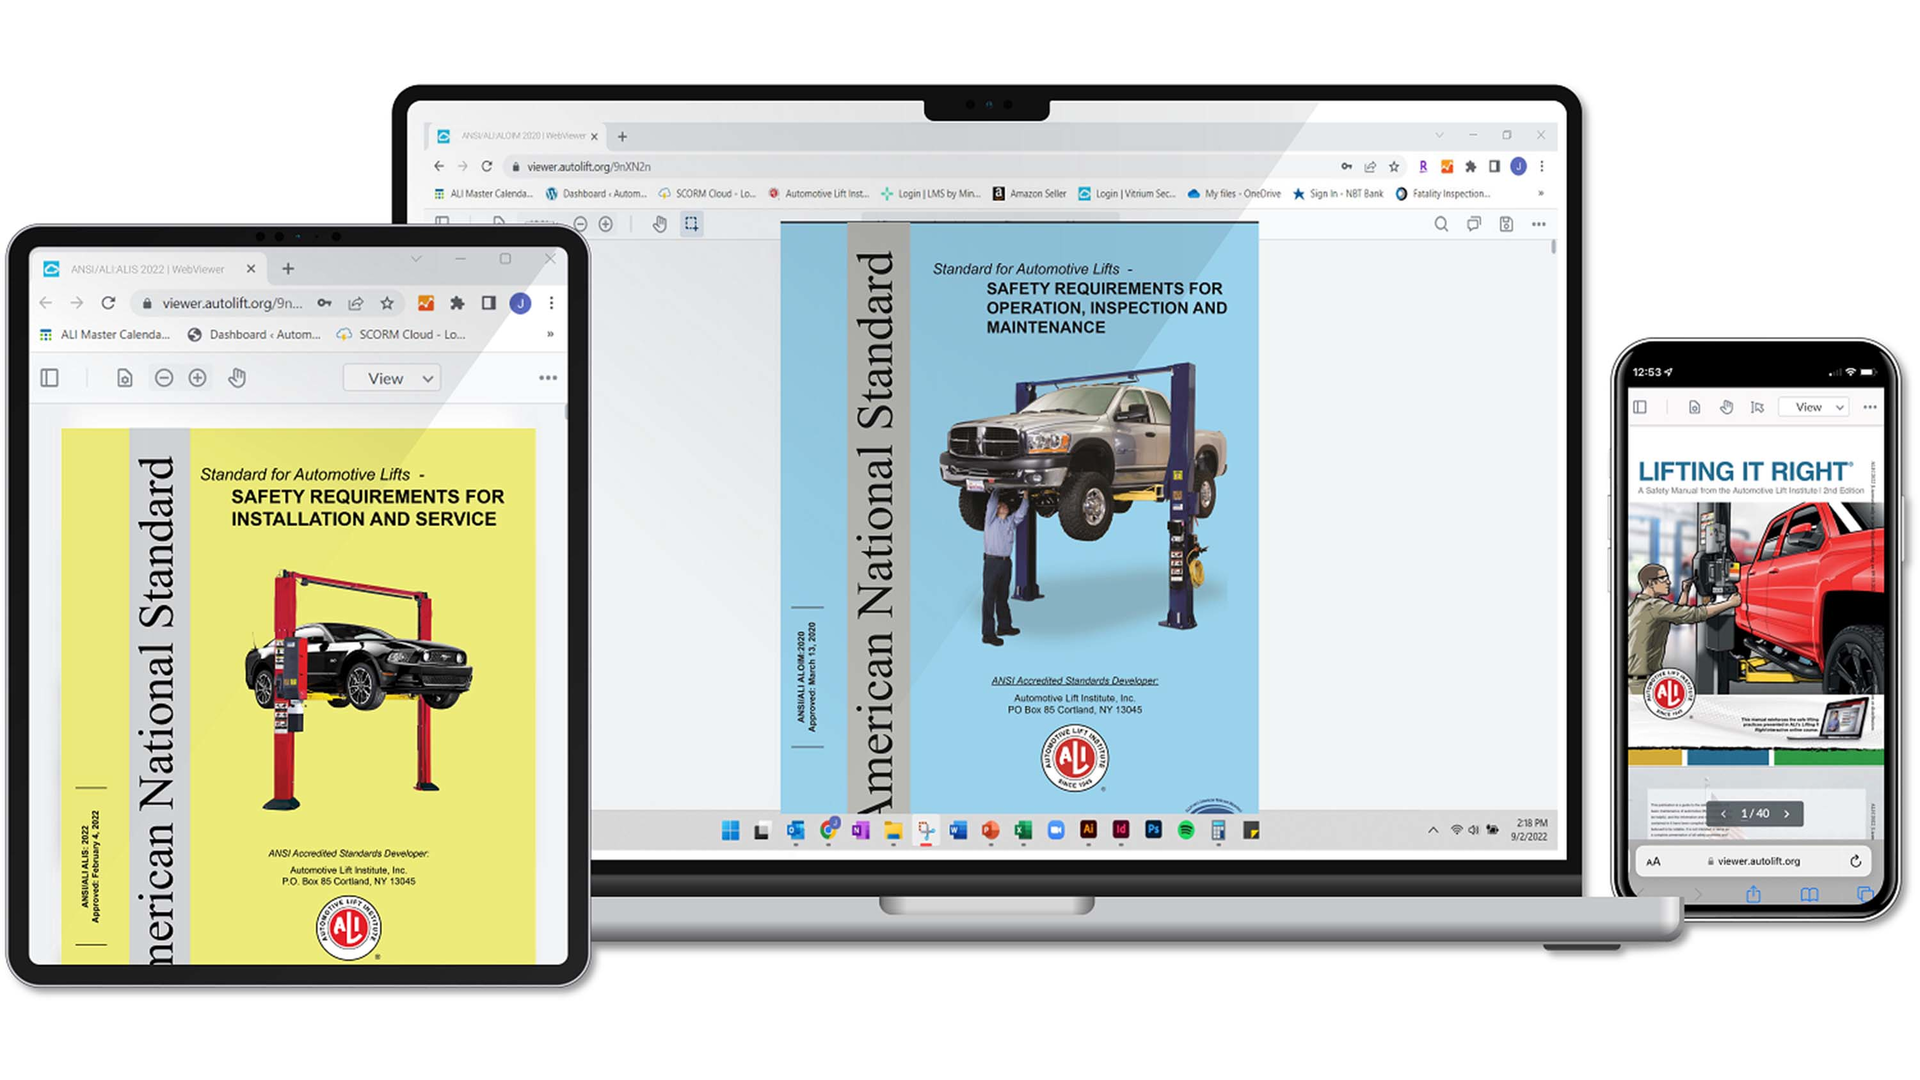Open the Amazon Seller bookmark
Image resolution: width=1920 pixels, height=1080 pixels.
pos(1028,193)
